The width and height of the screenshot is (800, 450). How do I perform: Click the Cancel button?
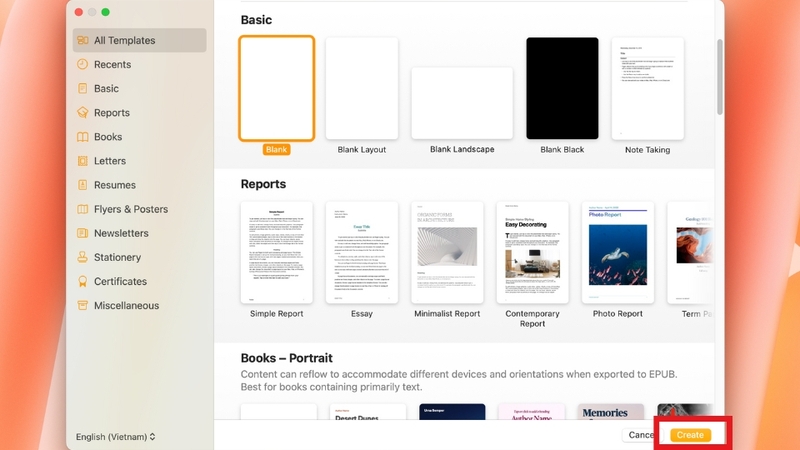pyautogui.click(x=641, y=435)
